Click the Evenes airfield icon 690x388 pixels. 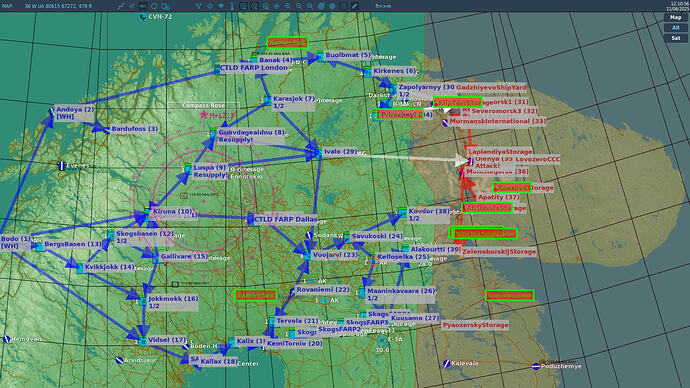pyautogui.click(x=62, y=165)
